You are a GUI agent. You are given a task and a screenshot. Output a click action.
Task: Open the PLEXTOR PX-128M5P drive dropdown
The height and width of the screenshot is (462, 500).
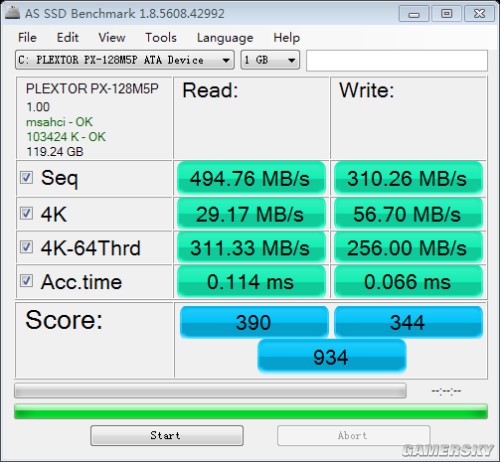[125, 60]
